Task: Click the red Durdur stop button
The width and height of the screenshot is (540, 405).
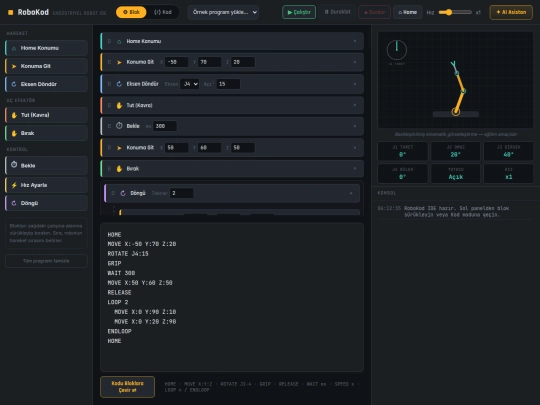Action: (374, 12)
